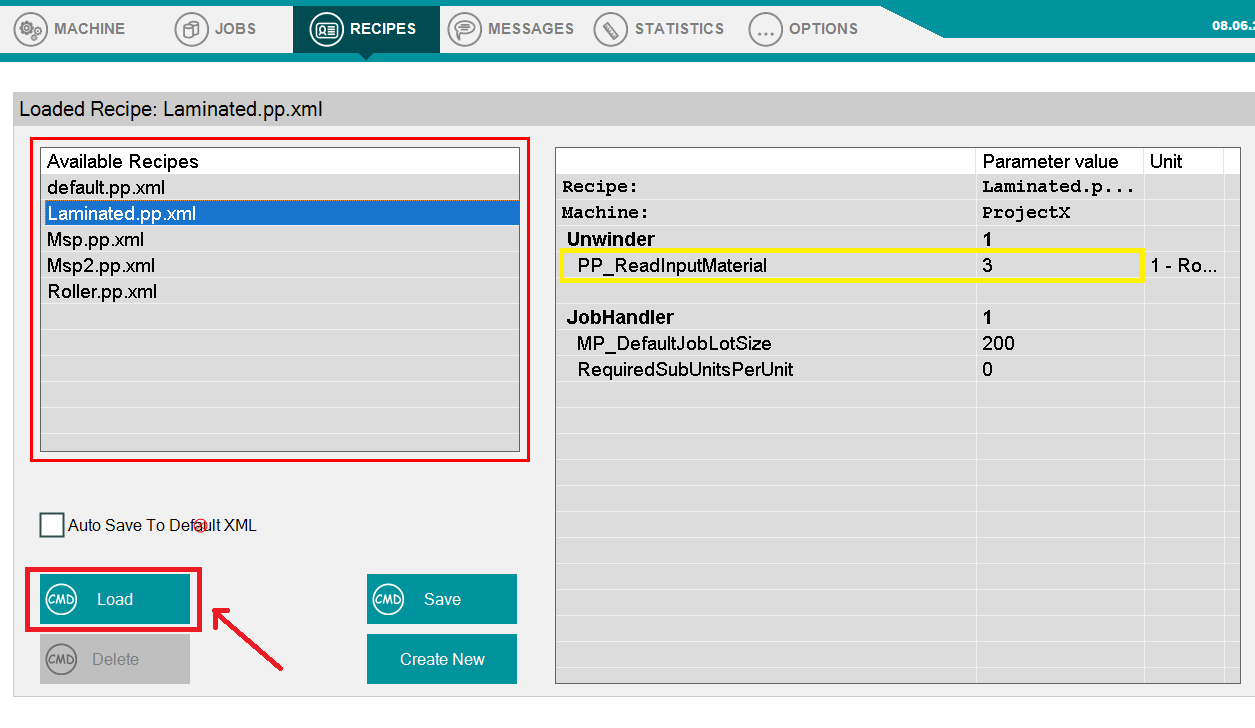1255x728 pixels.
Task: Click the gears icon on Machine tab
Action: coord(31,29)
